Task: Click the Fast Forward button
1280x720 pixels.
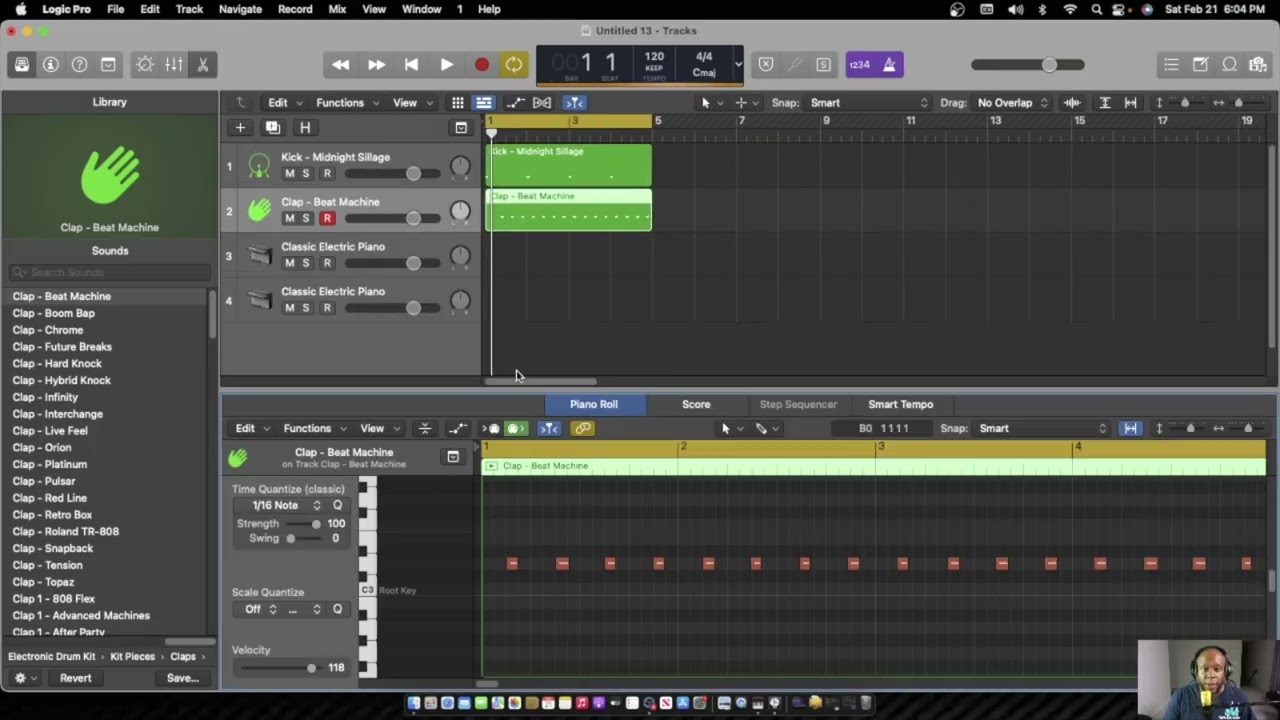Action: coord(376,65)
